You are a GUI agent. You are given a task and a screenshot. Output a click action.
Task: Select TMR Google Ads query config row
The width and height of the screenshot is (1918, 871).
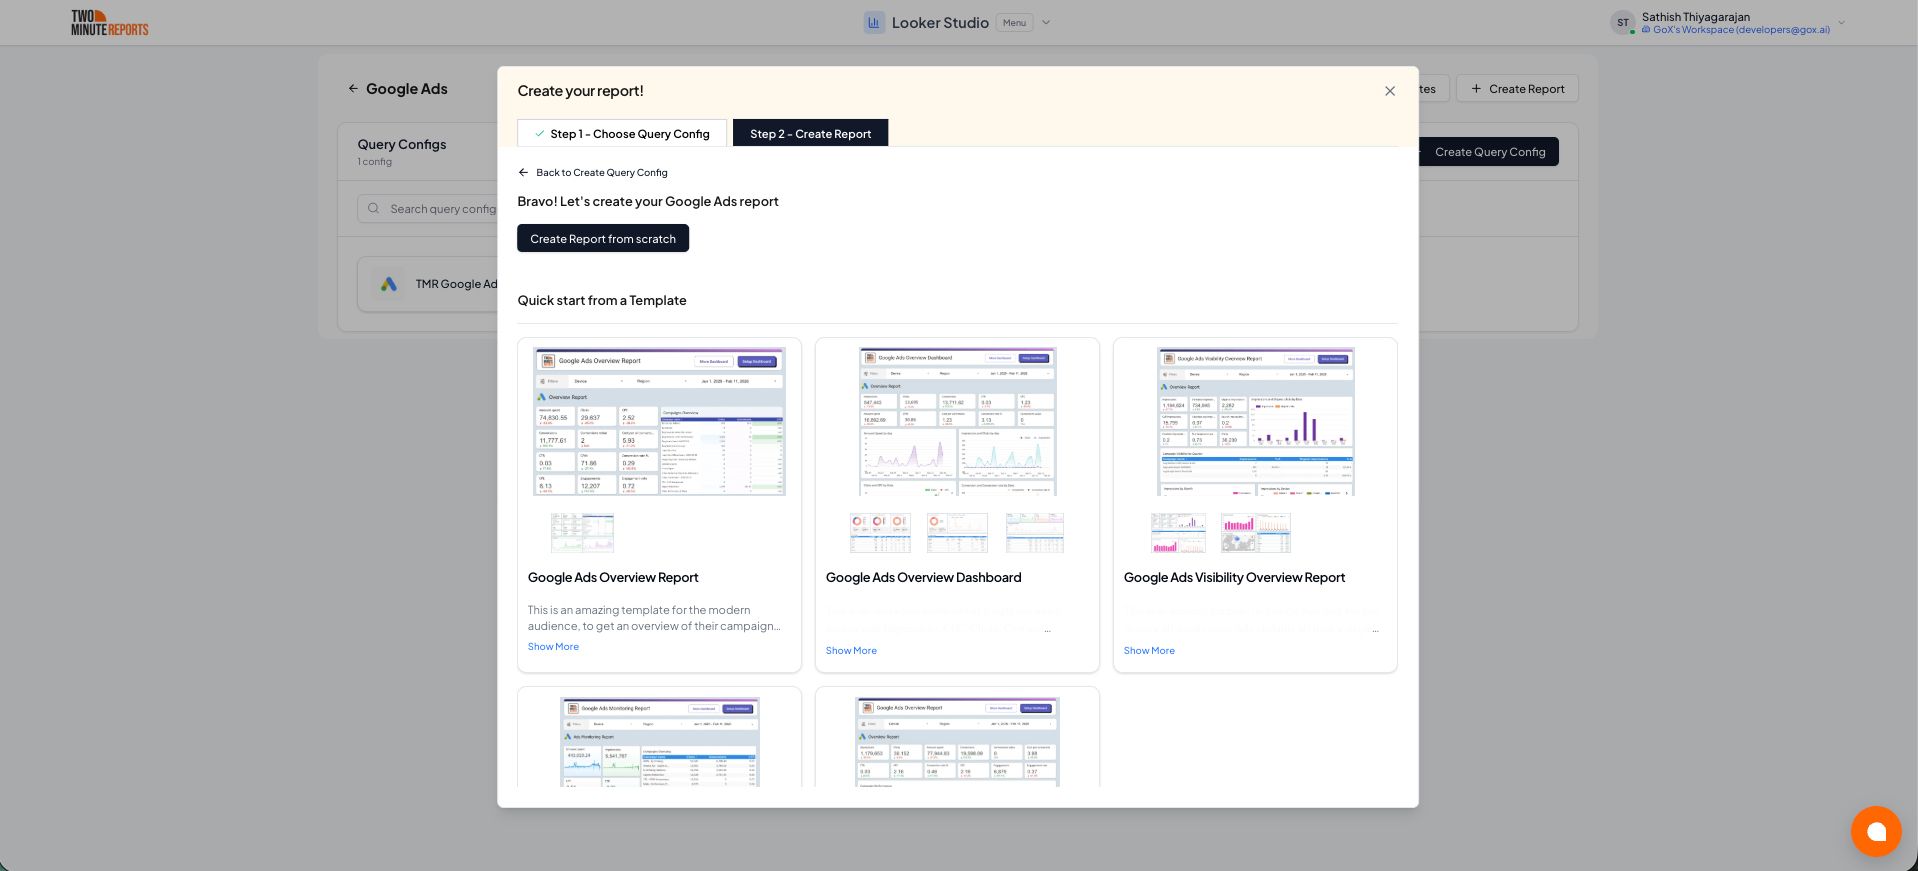428,284
